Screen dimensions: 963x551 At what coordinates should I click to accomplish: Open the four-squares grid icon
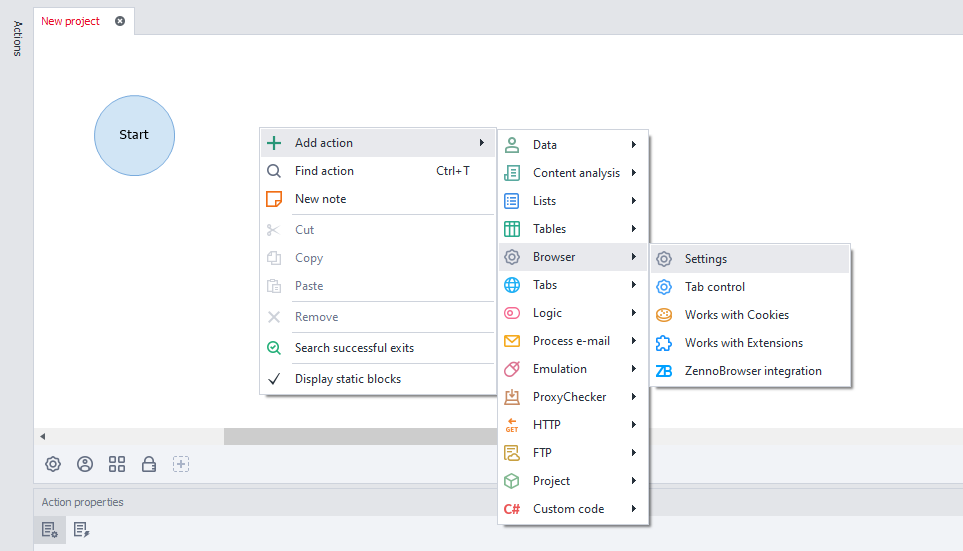[x=117, y=464]
